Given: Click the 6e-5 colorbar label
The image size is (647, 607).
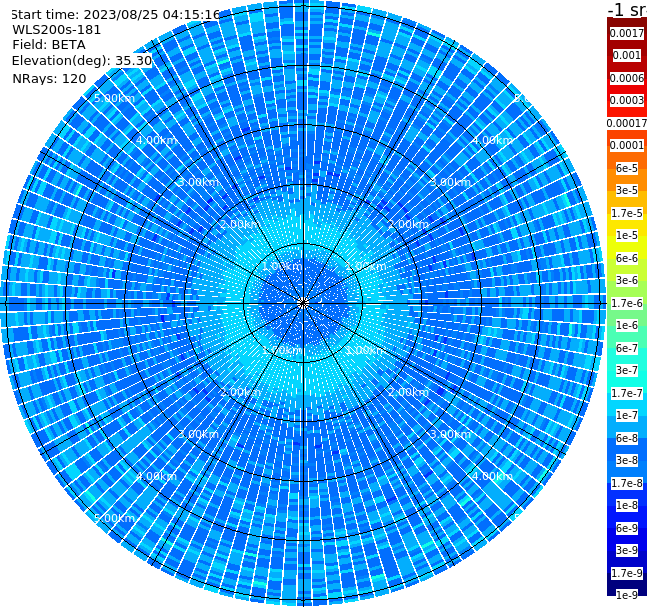Looking at the screenshot, I should tap(627, 168).
